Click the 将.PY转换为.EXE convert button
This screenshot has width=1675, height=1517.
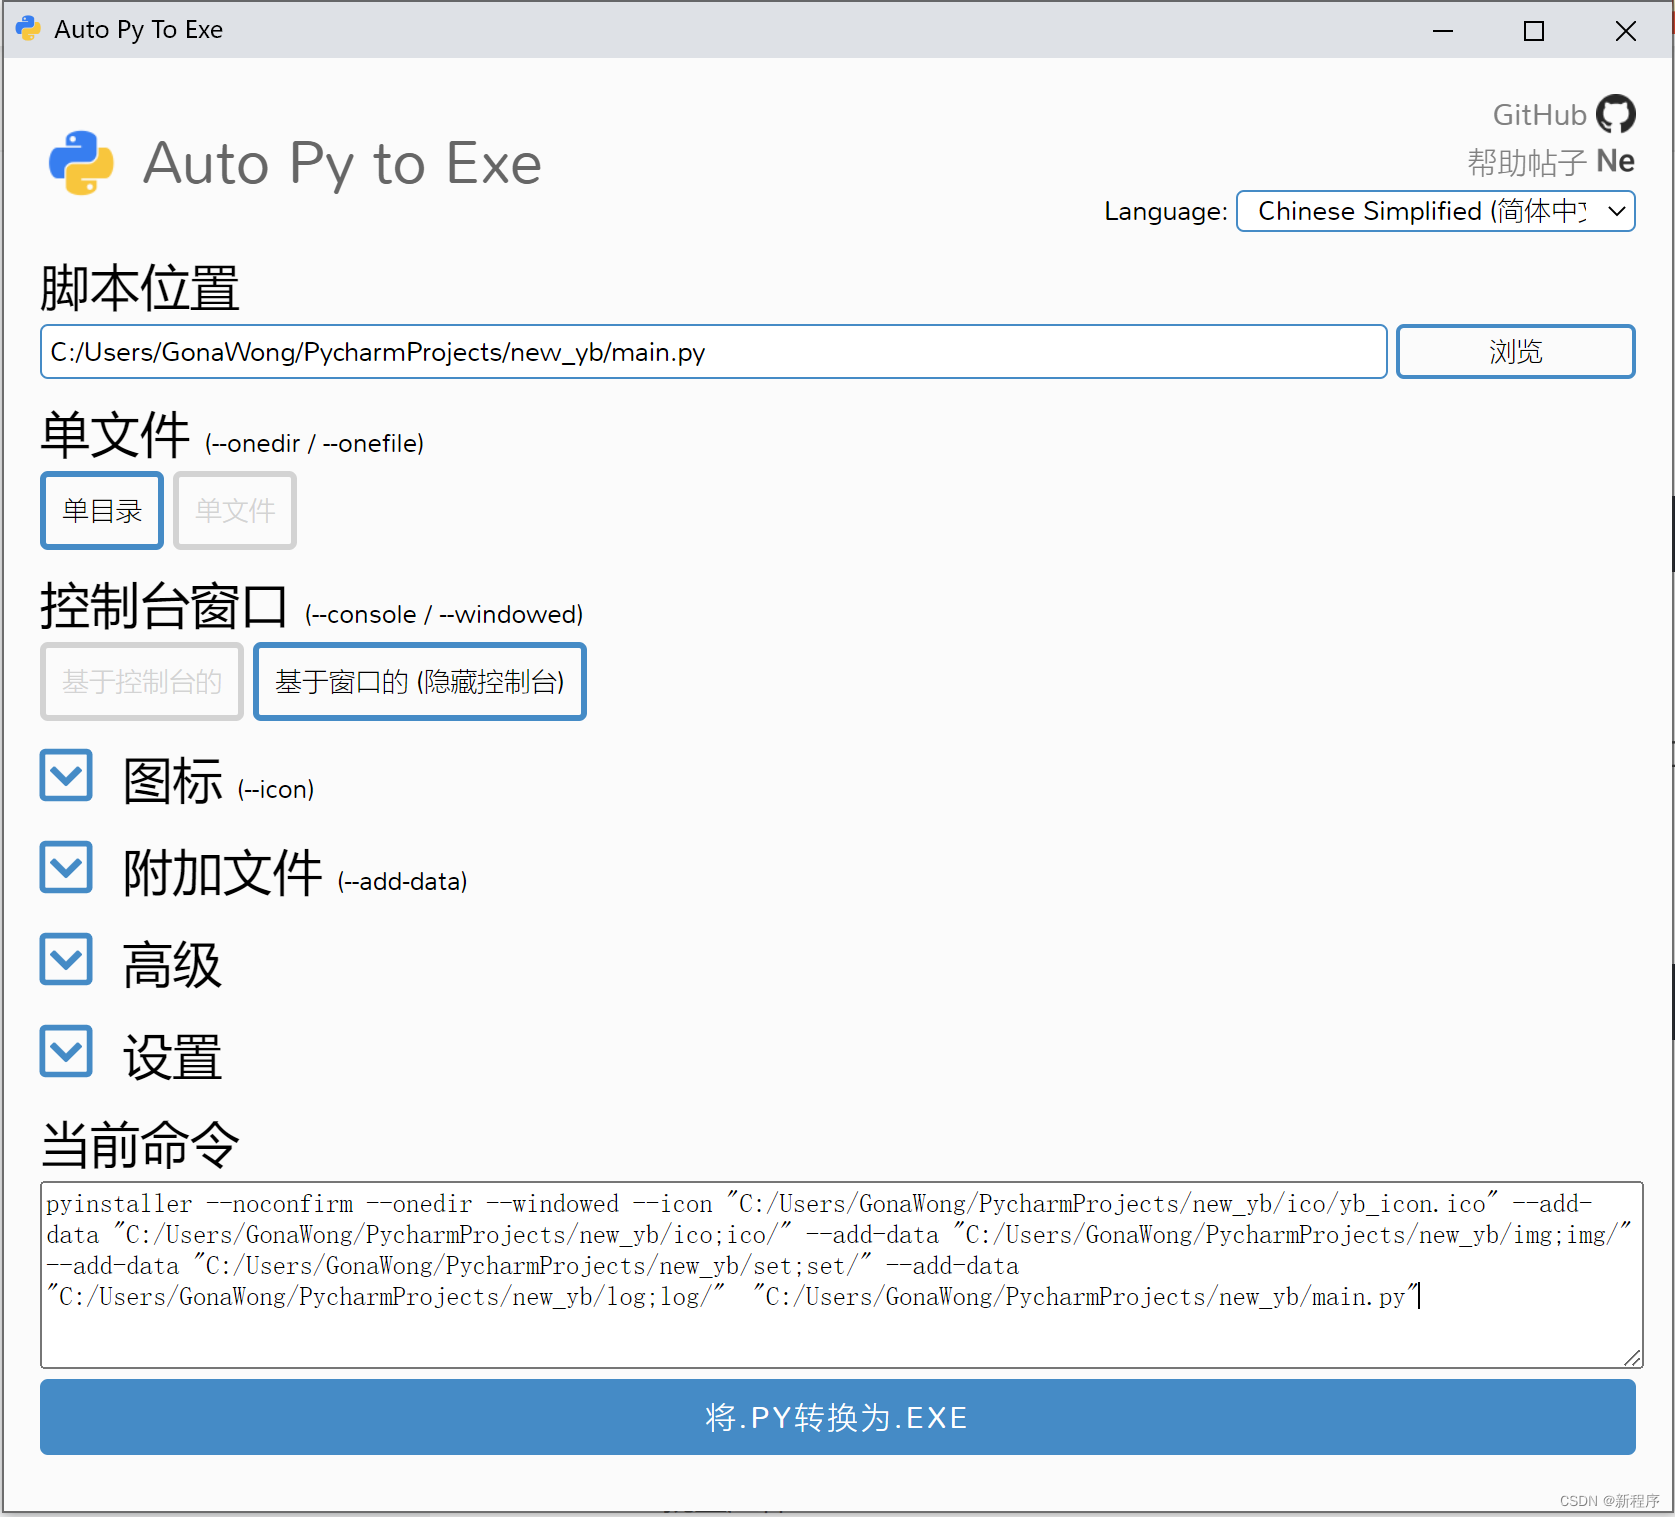pos(838,1417)
